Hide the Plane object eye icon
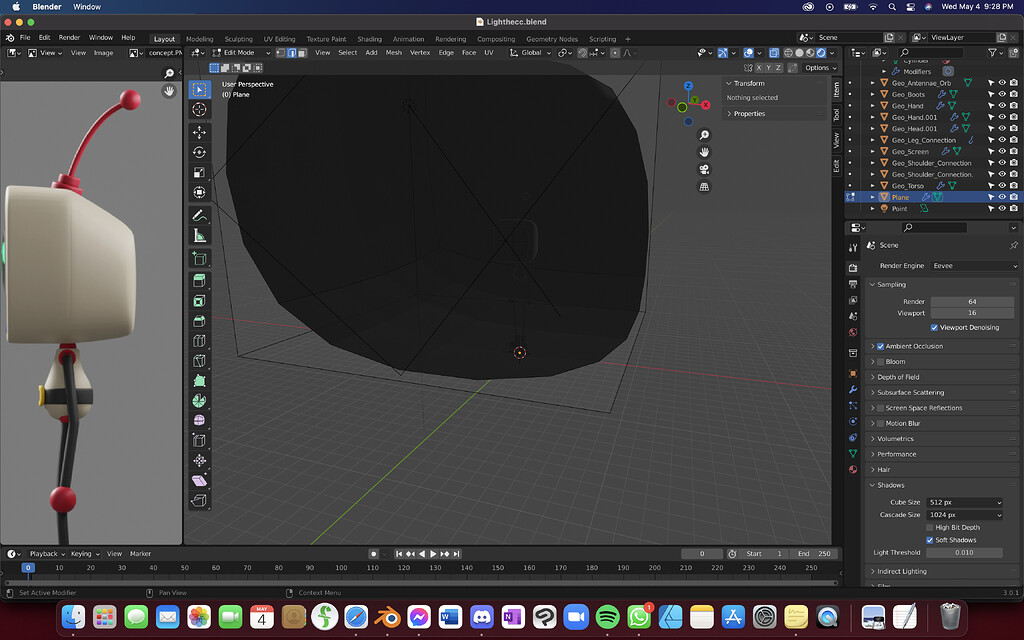Screen dimensions: 1024x640 pos(1002,197)
